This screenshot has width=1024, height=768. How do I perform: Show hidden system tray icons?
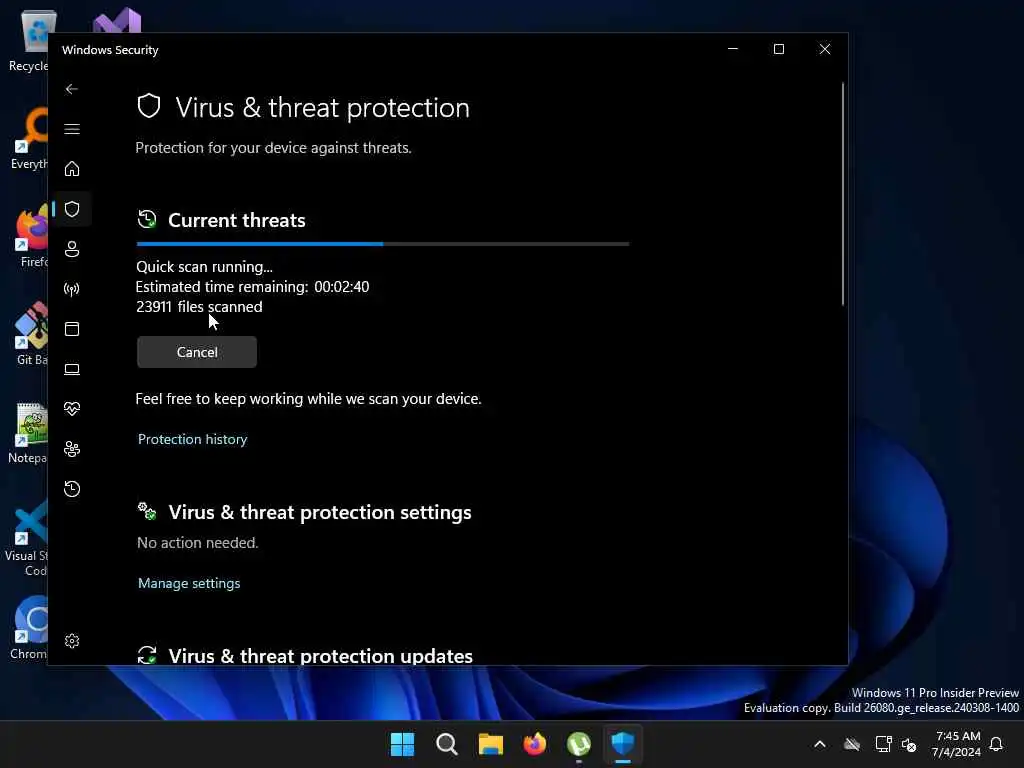[x=820, y=744]
